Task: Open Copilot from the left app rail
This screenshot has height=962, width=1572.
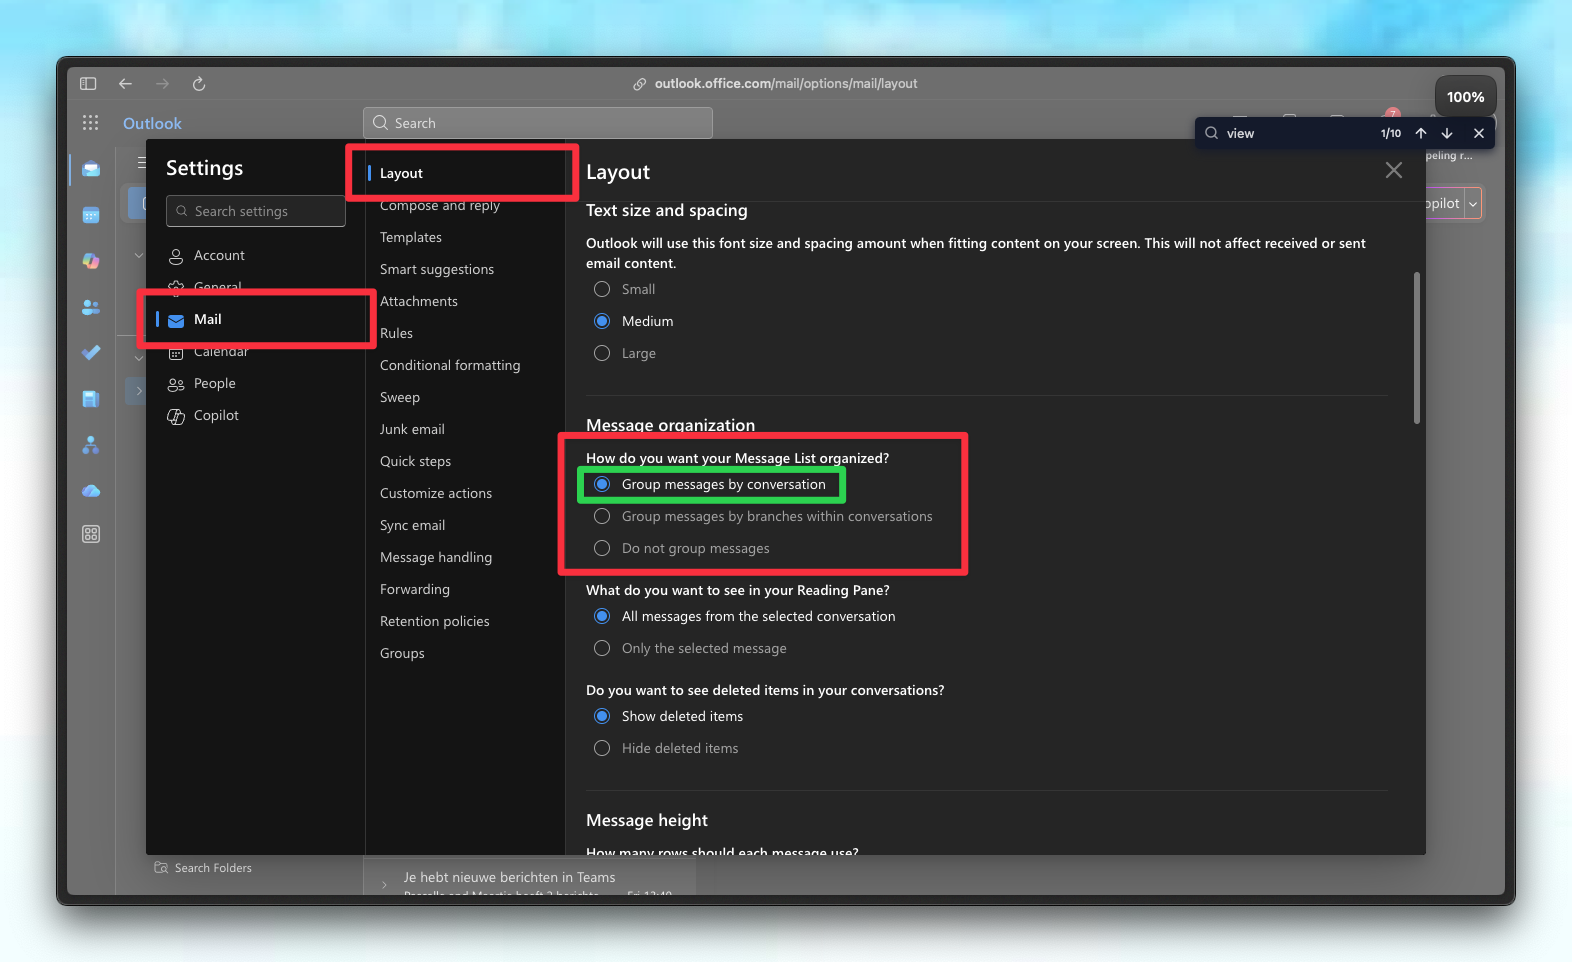Action: pyautogui.click(x=91, y=261)
